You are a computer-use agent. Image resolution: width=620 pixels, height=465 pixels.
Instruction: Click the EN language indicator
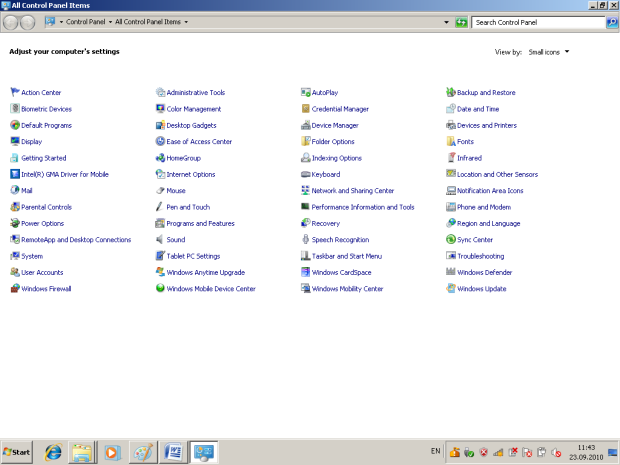coord(435,451)
